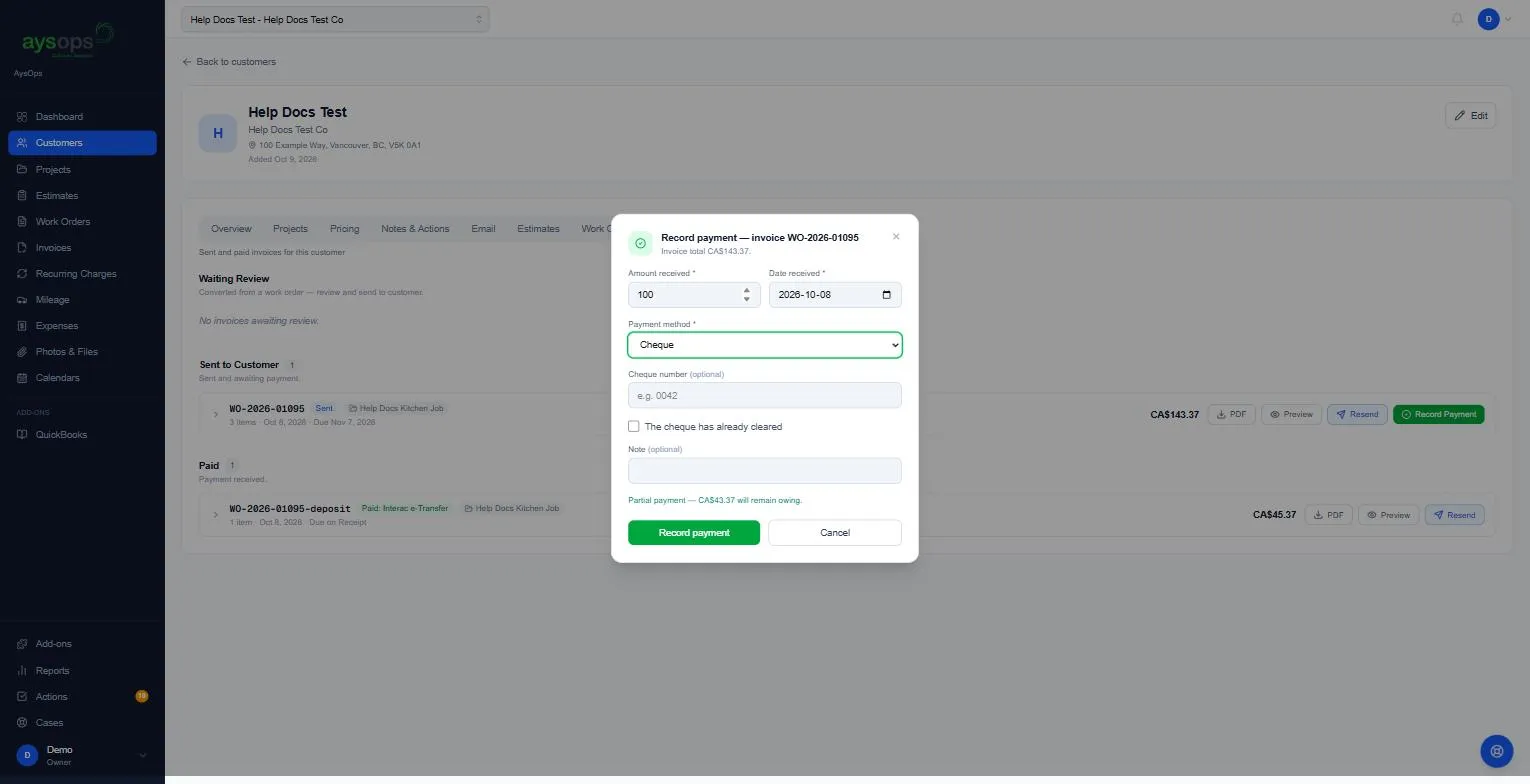Expand invoice WO-2026-01095 row
Screen dimensions: 1530x784
click(x=215, y=414)
